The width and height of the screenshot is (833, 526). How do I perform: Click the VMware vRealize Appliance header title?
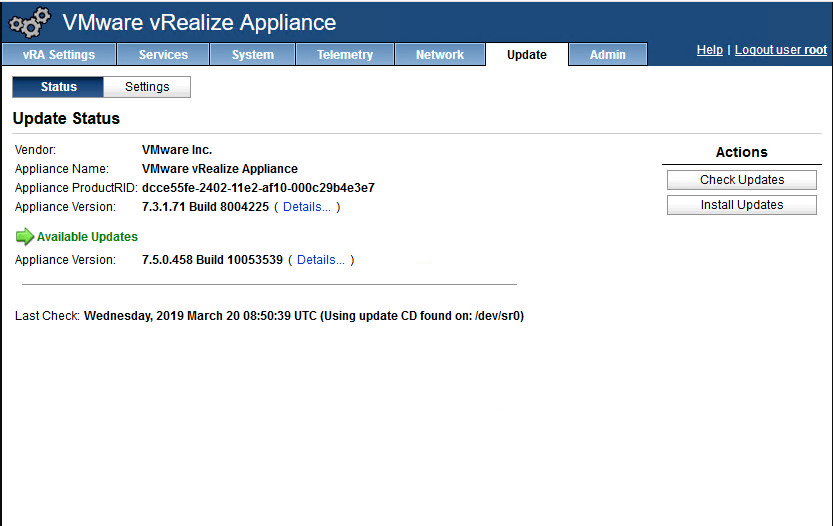(x=199, y=22)
